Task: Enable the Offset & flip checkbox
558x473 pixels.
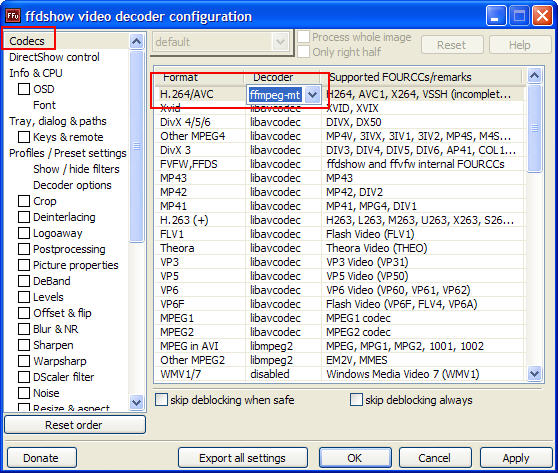Action: point(24,313)
